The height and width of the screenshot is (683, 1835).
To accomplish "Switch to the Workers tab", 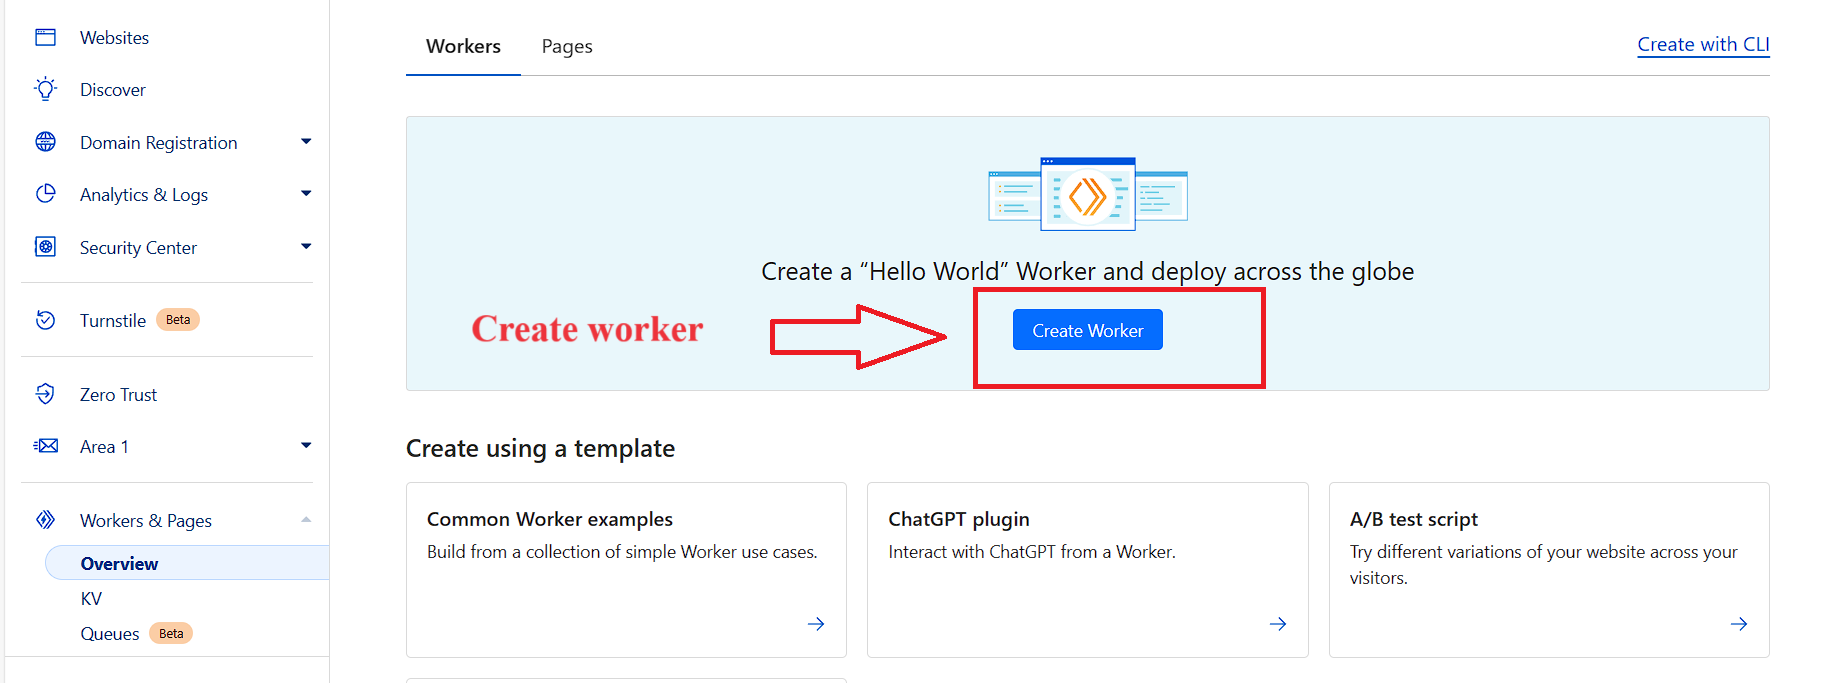I will coord(463,46).
